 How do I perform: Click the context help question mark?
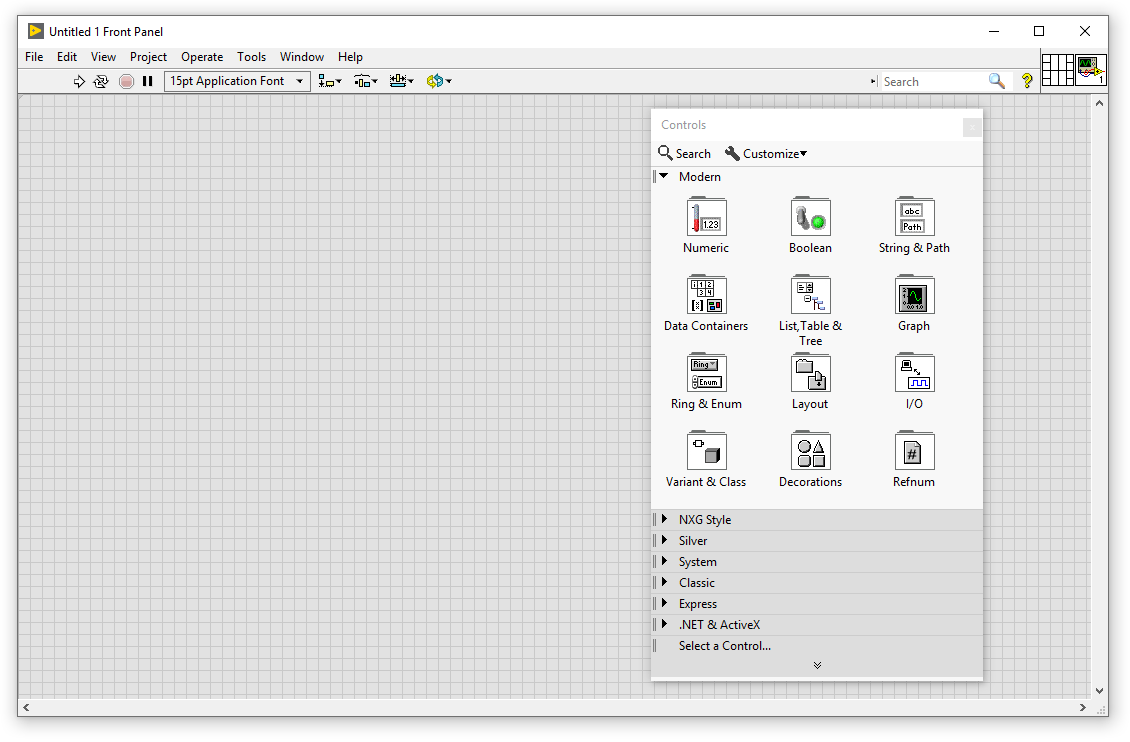coord(1027,81)
